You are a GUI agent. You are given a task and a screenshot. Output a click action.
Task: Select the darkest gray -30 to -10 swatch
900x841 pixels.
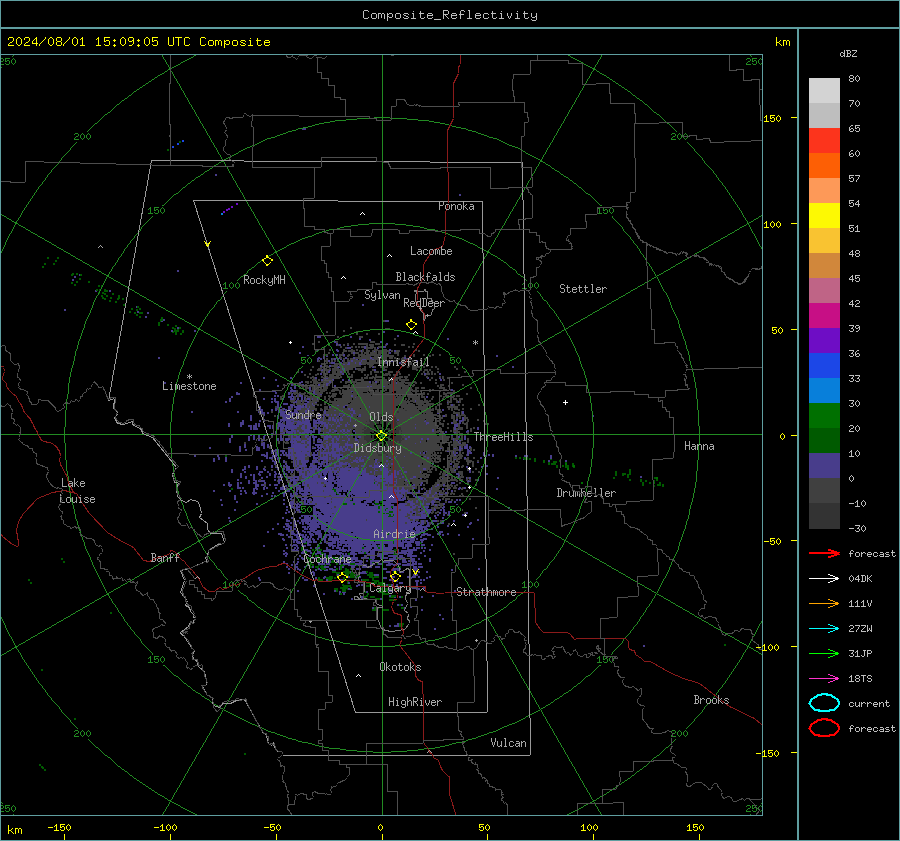(824, 516)
